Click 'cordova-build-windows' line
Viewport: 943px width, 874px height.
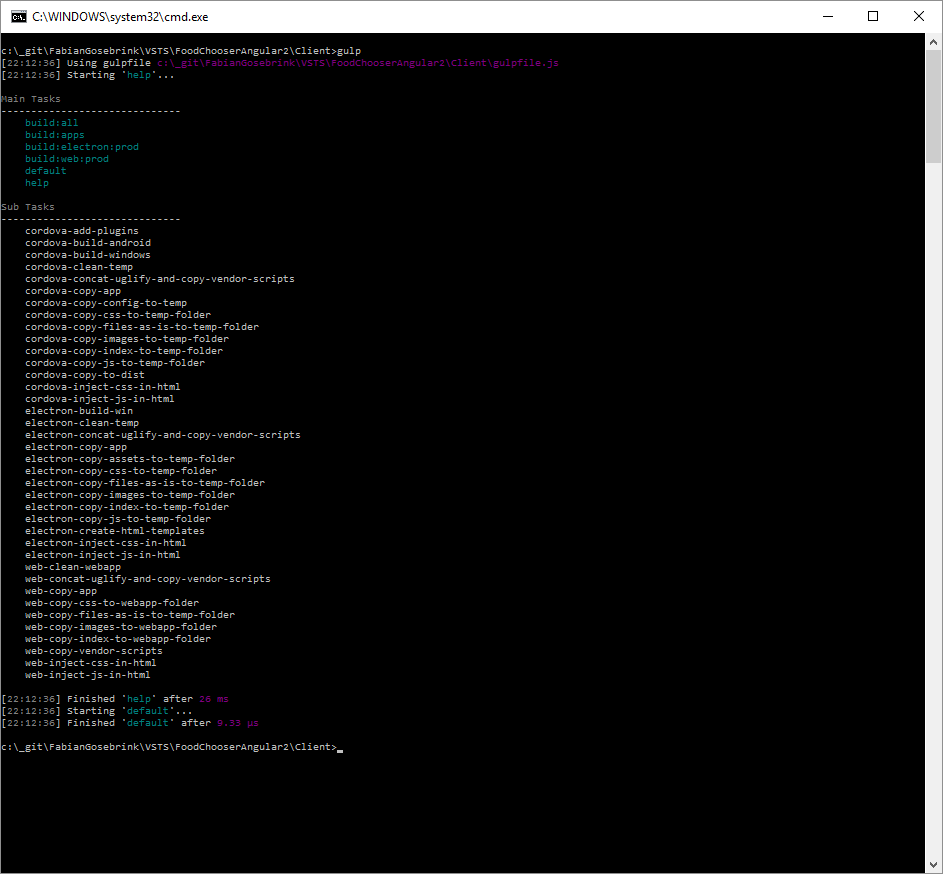[x=88, y=255]
